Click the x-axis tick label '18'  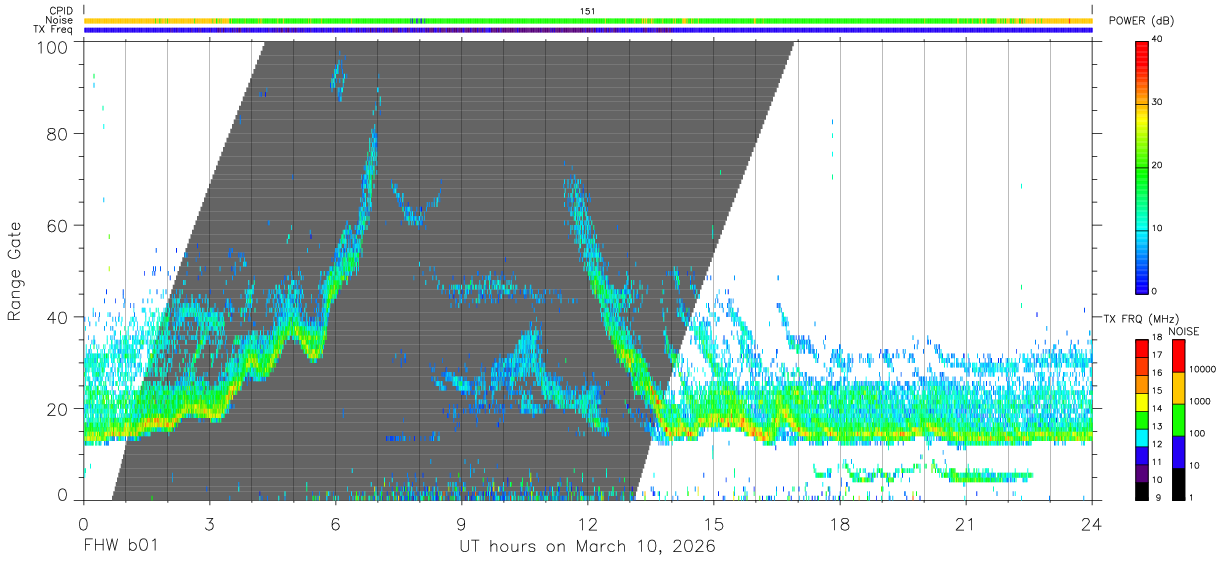click(839, 523)
